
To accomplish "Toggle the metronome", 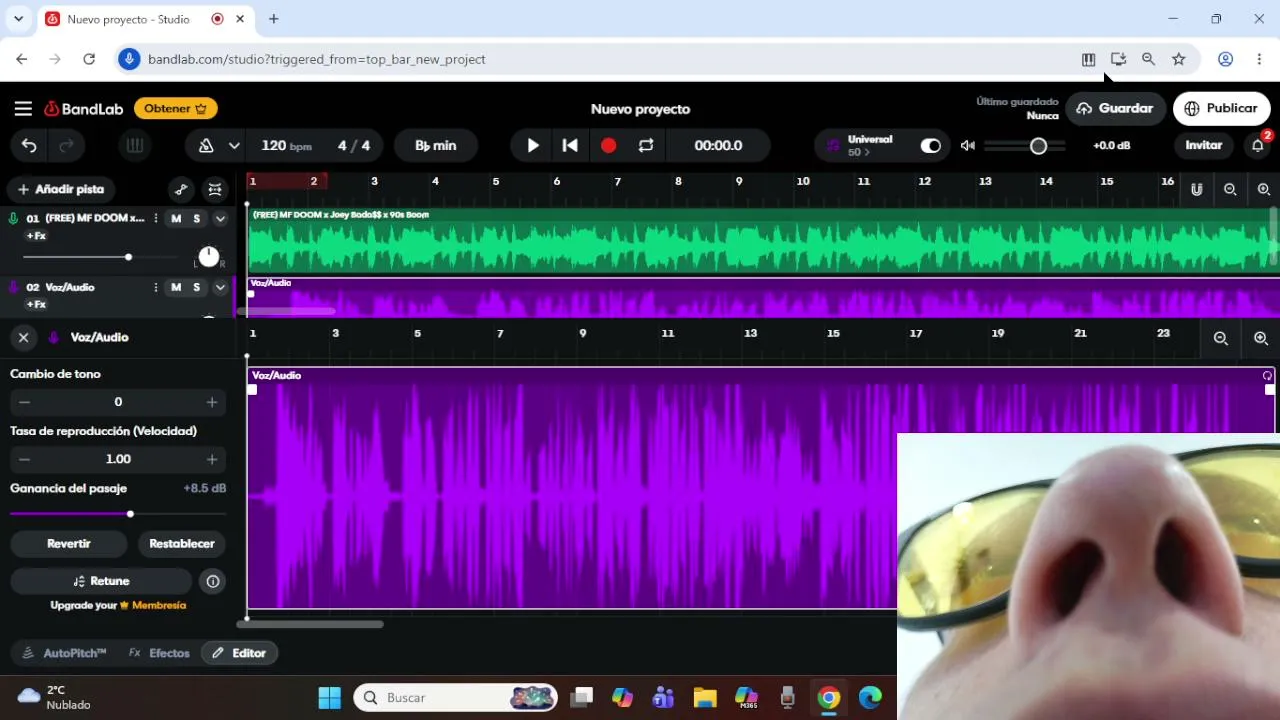I will click(206, 146).
